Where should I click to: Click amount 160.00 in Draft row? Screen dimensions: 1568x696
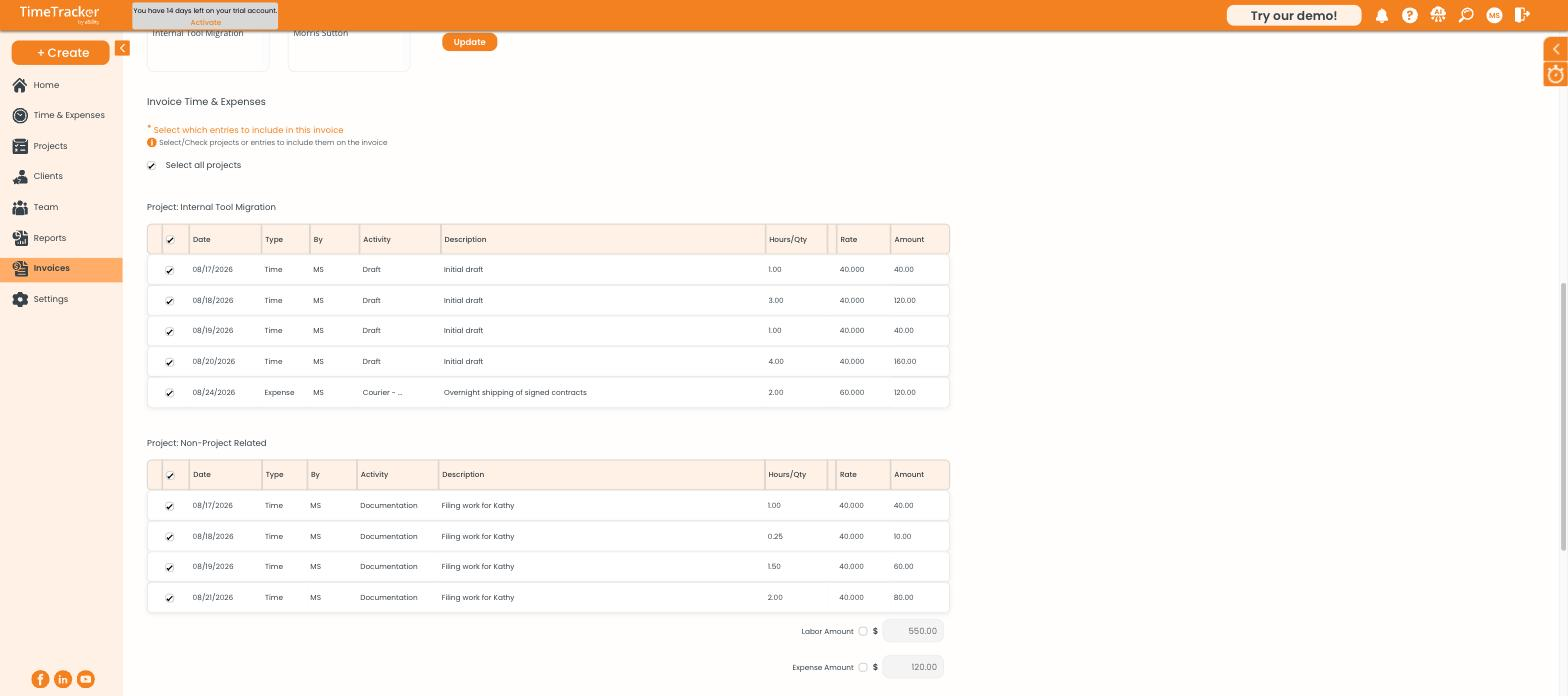pos(905,361)
